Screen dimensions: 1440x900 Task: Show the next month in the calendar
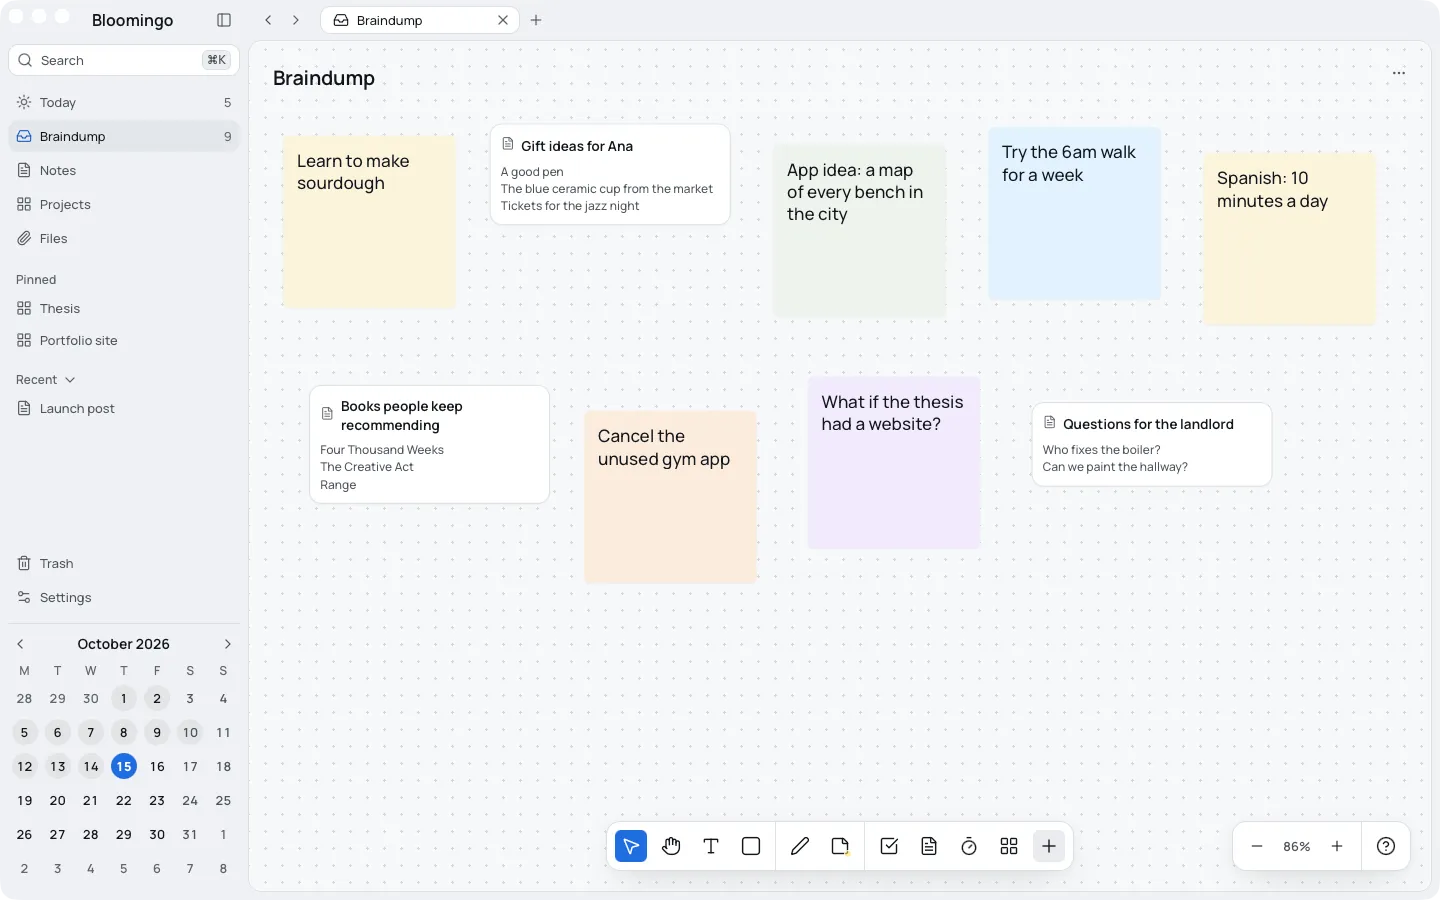(227, 644)
